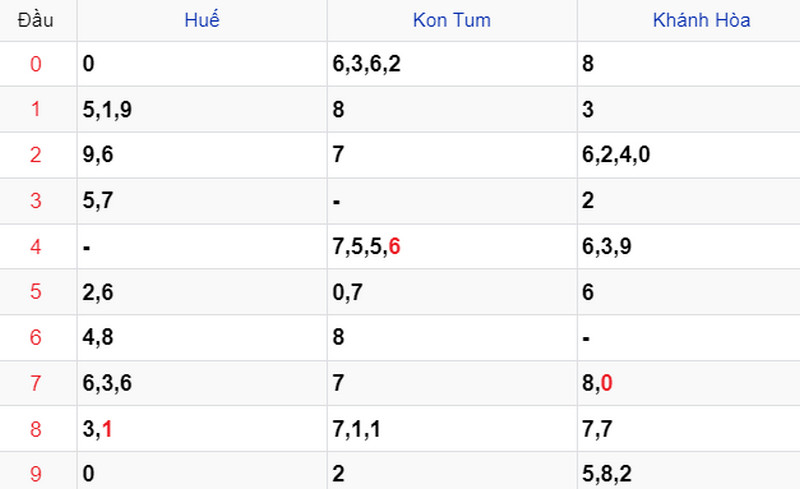Image resolution: width=800 pixels, height=489 pixels.
Task: Click Huế cell showing 6,3,6
Action: [x=107, y=382]
